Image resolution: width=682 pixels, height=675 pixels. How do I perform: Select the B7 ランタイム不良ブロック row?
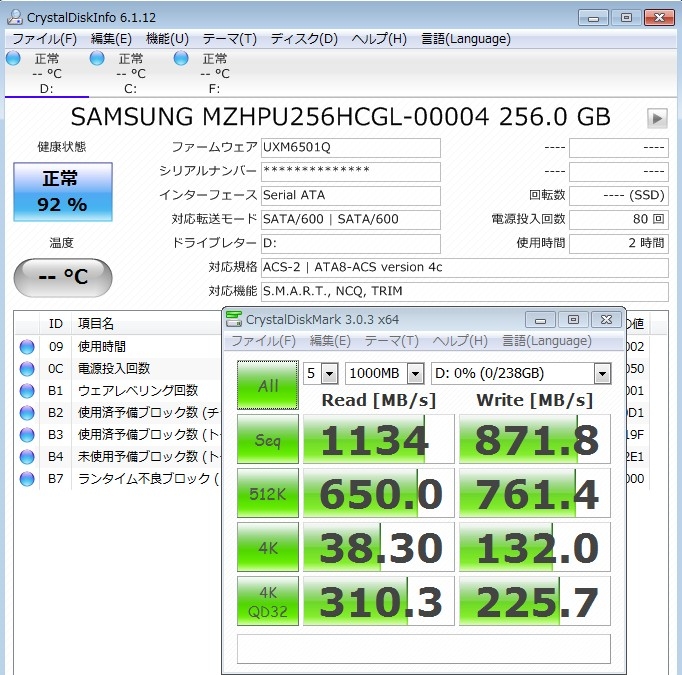(x=118, y=478)
